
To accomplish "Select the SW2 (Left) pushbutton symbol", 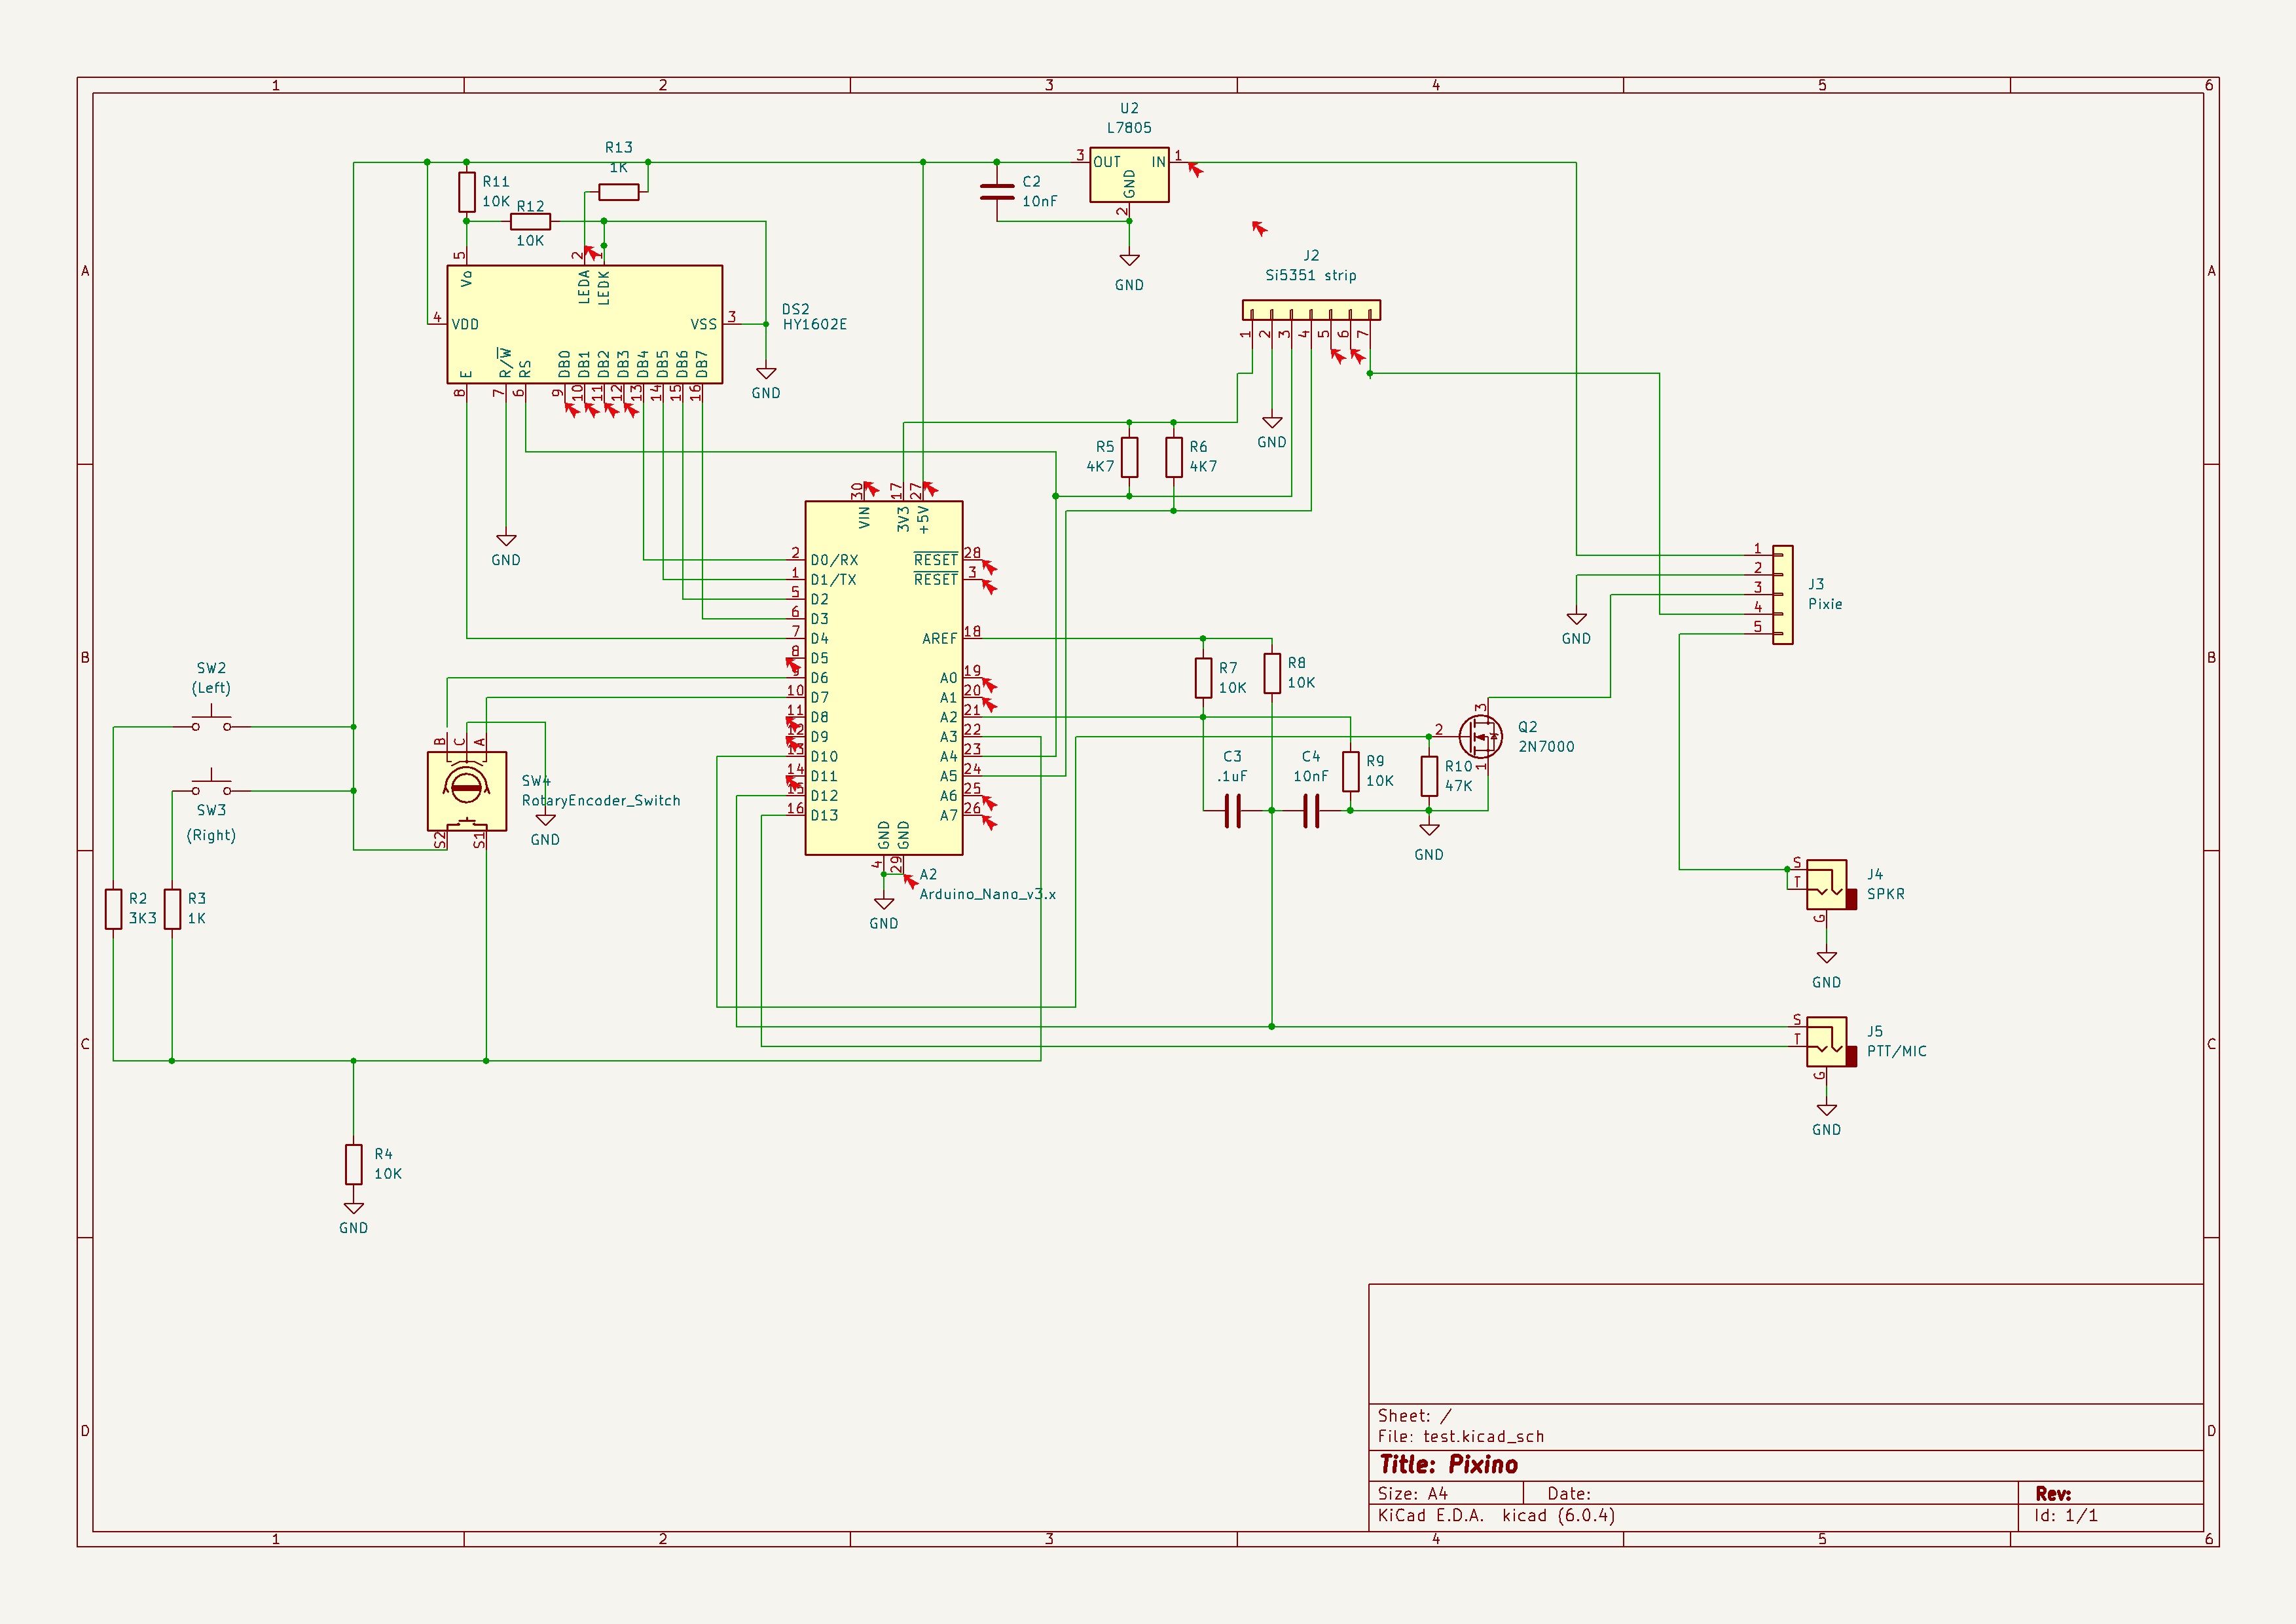I will [x=211, y=723].
